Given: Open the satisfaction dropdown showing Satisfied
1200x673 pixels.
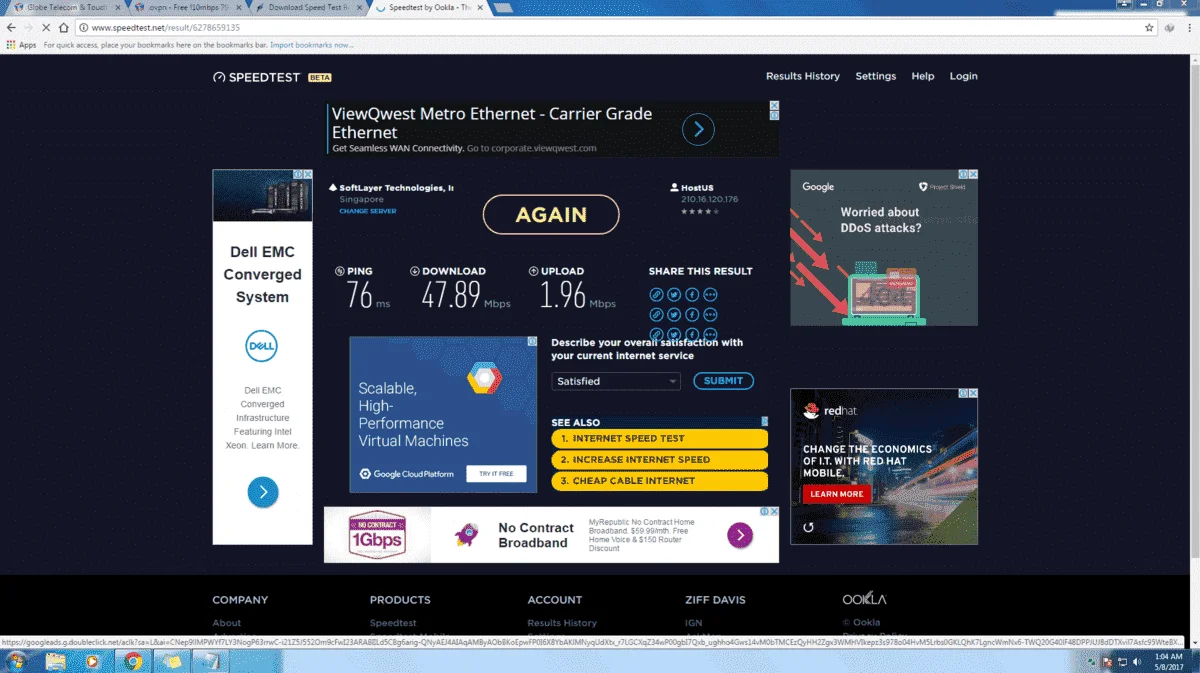Looking at the screenshot, I should [616, 381].
